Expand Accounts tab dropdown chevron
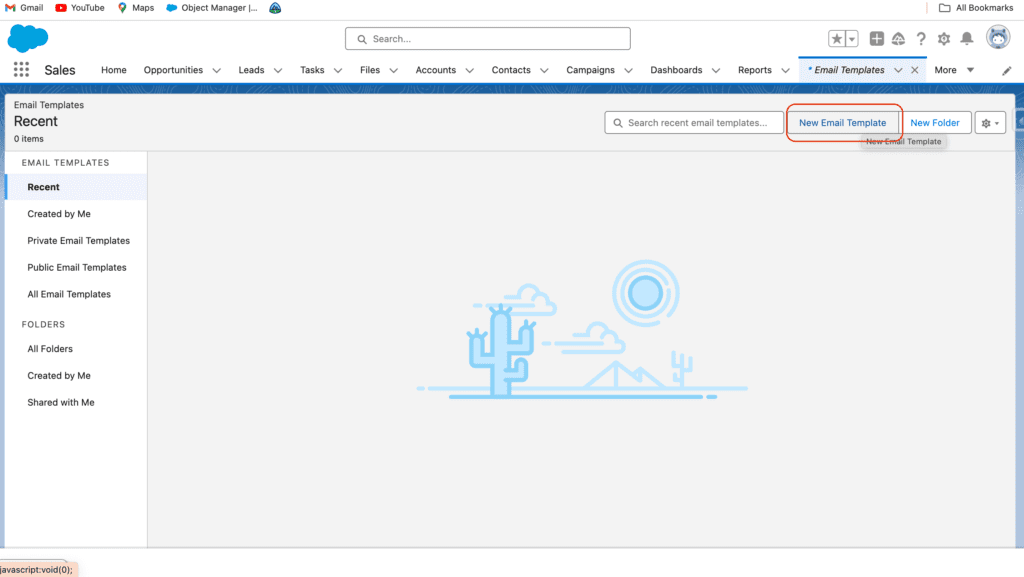Image resolution: width=1024 pixels, height=577 pixels. [x=469, y=70]
